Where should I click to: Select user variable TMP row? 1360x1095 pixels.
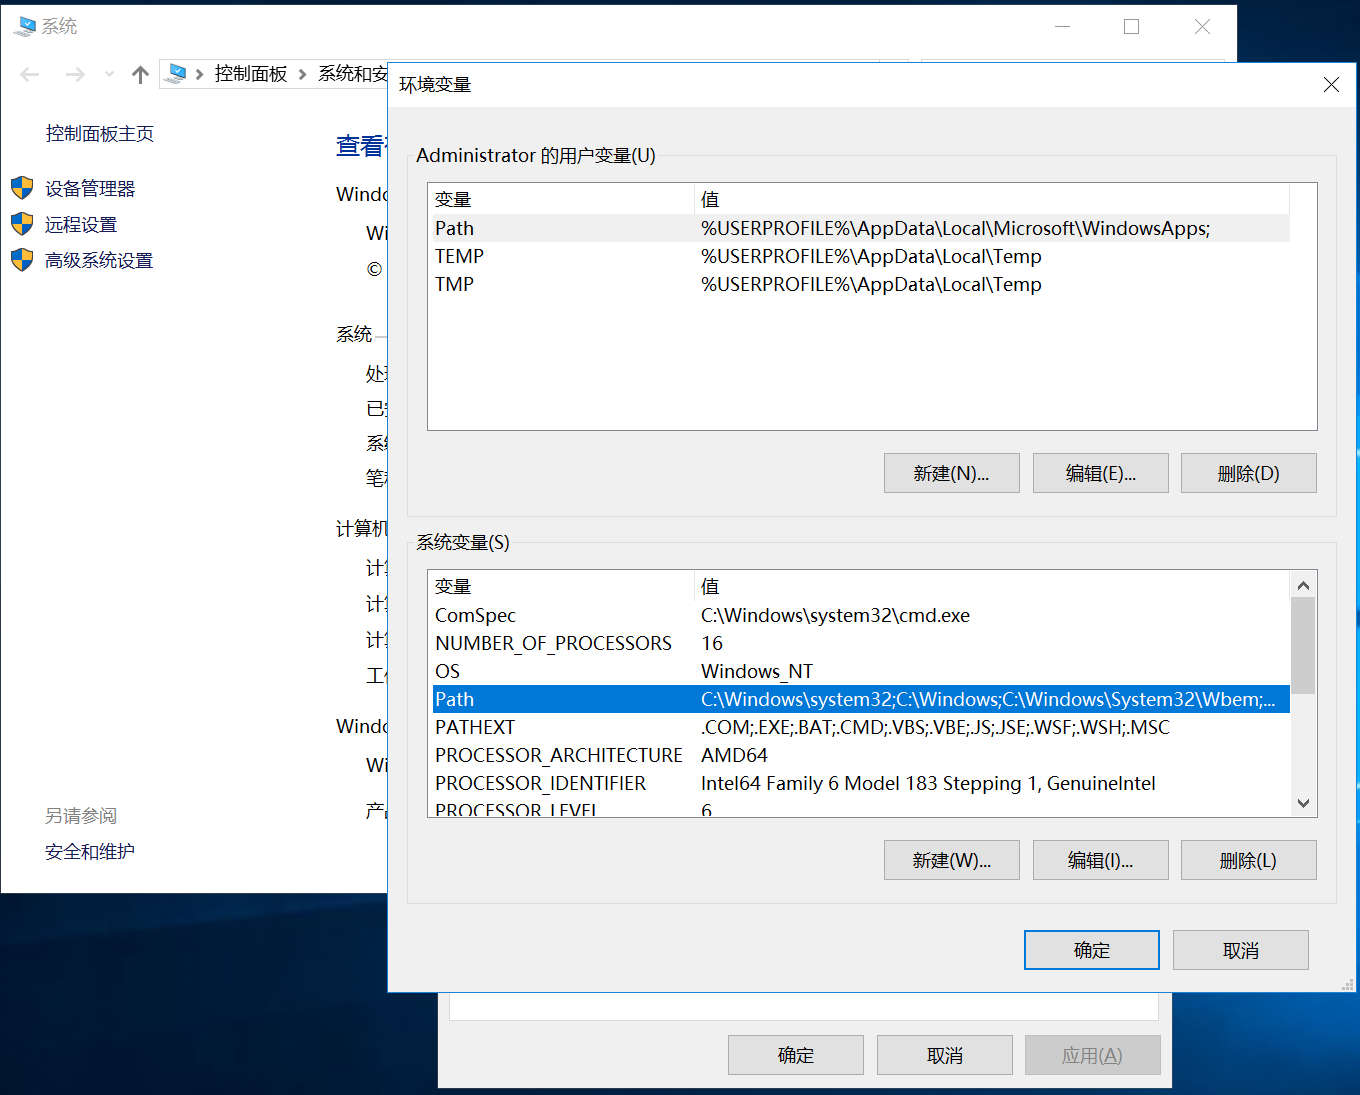[861, 284]
